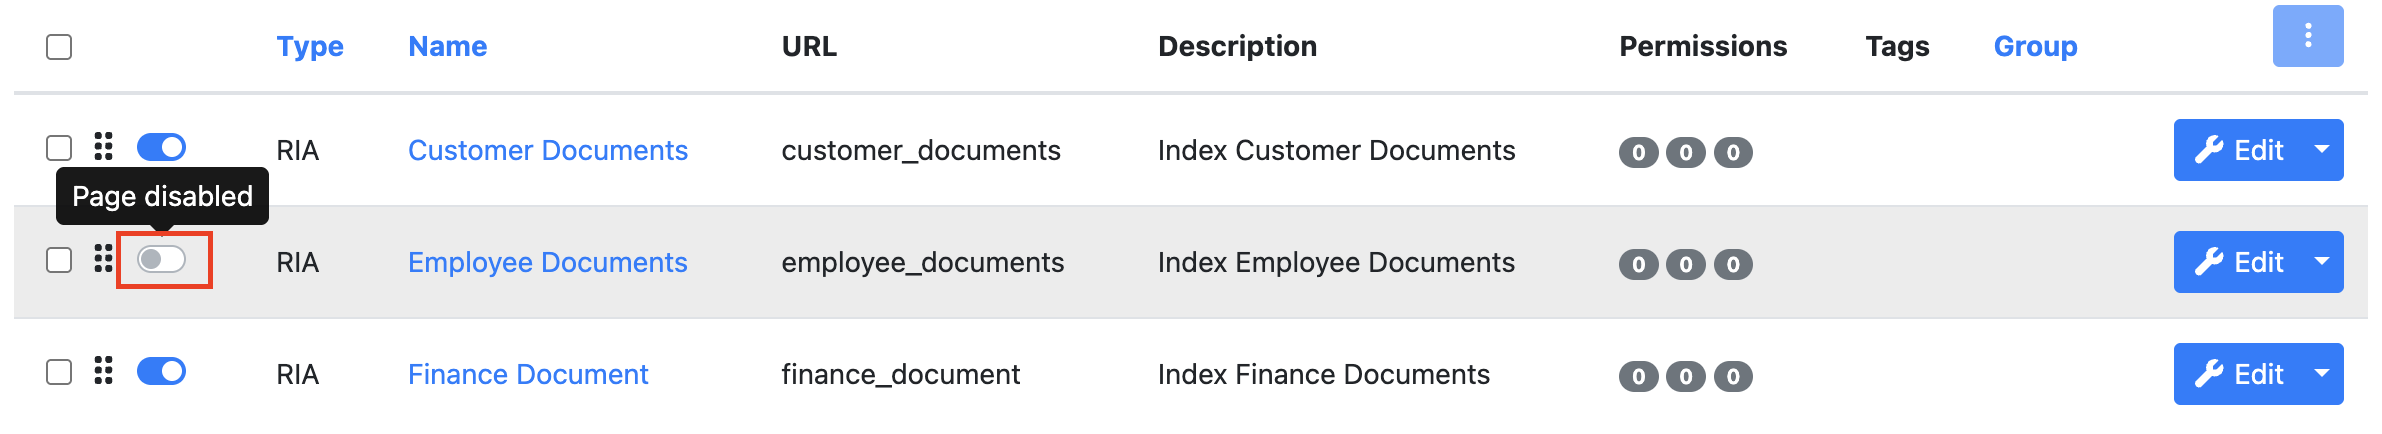Expand the Edit dropdown arrow for Customer Documents
Screen dimensions: 2382x434
tap(2322, 150)
